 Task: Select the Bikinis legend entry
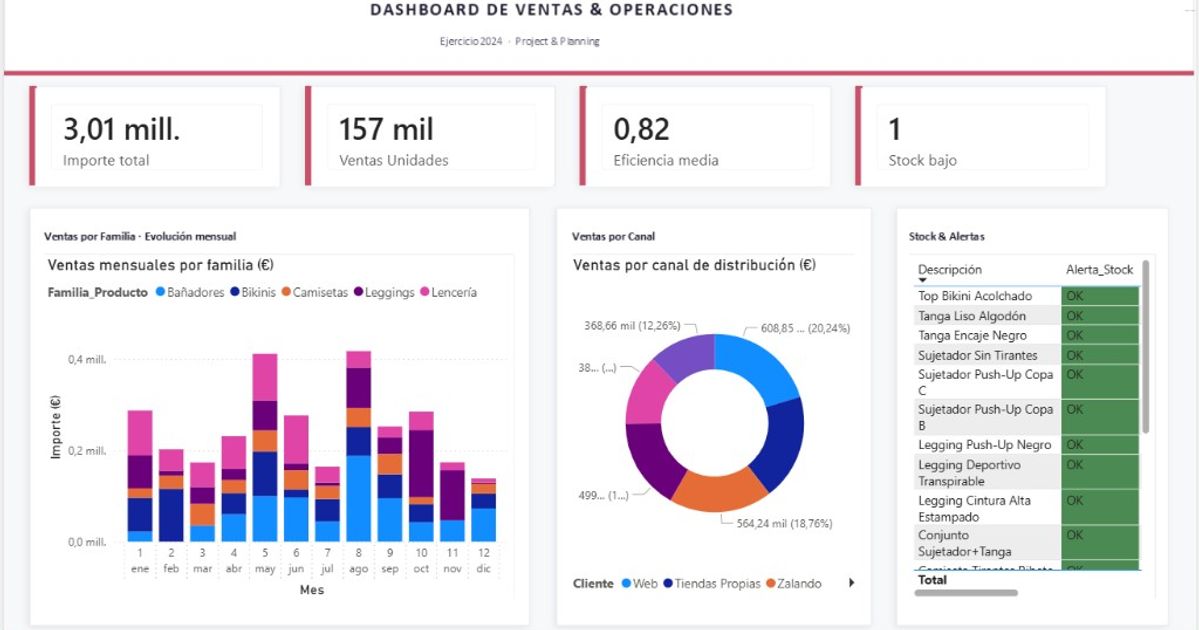[x=253, y=292]
